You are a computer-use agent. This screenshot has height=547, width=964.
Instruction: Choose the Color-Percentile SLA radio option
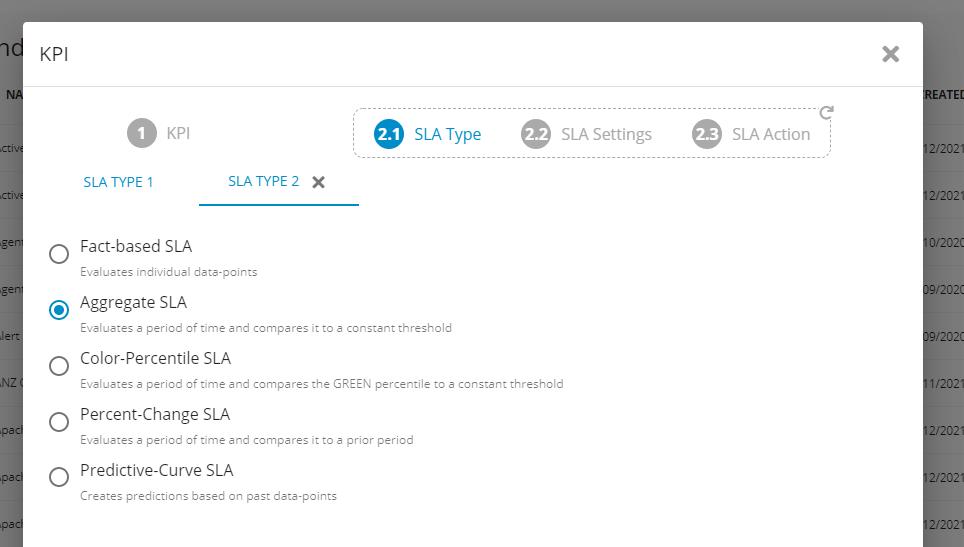[x=59, y=366]
